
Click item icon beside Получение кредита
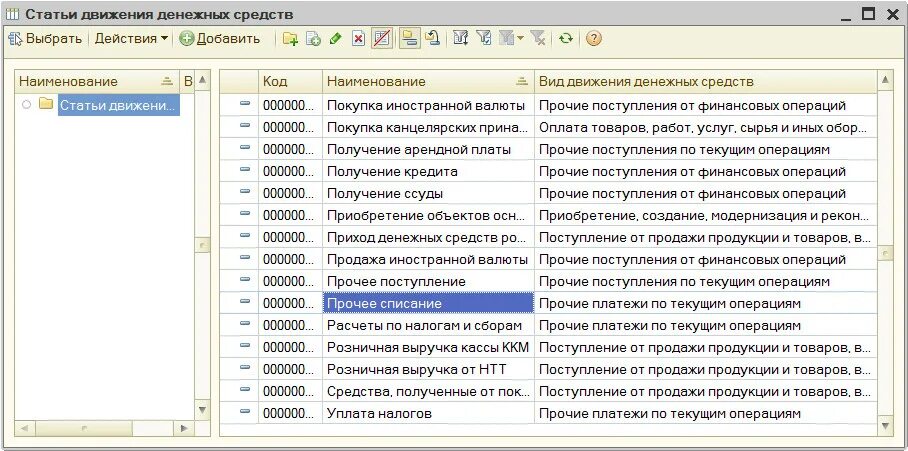(x=245, y=170)
